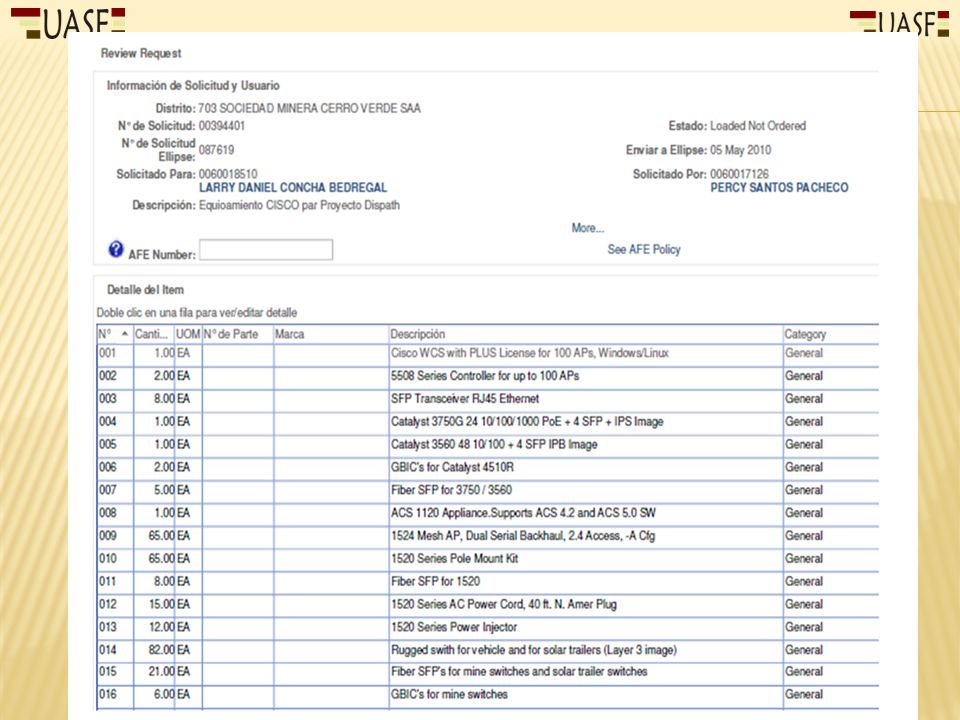Click quantity 12.00 cell
The width and height of the screenshot is (960, 720).
154,628
